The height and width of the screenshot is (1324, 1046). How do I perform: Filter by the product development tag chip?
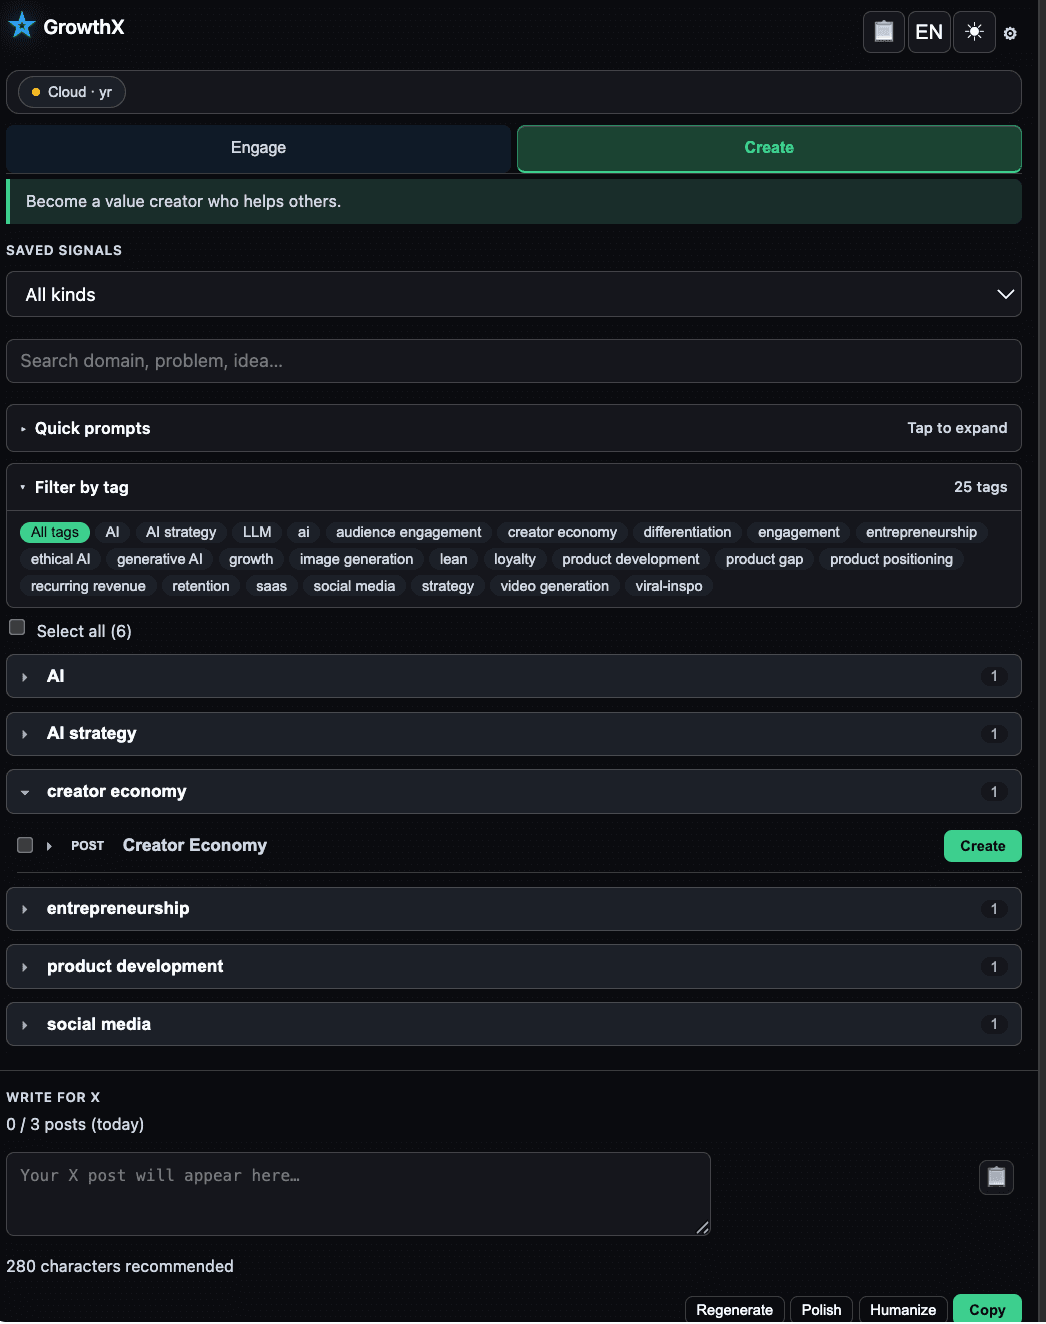click(631, 559)
